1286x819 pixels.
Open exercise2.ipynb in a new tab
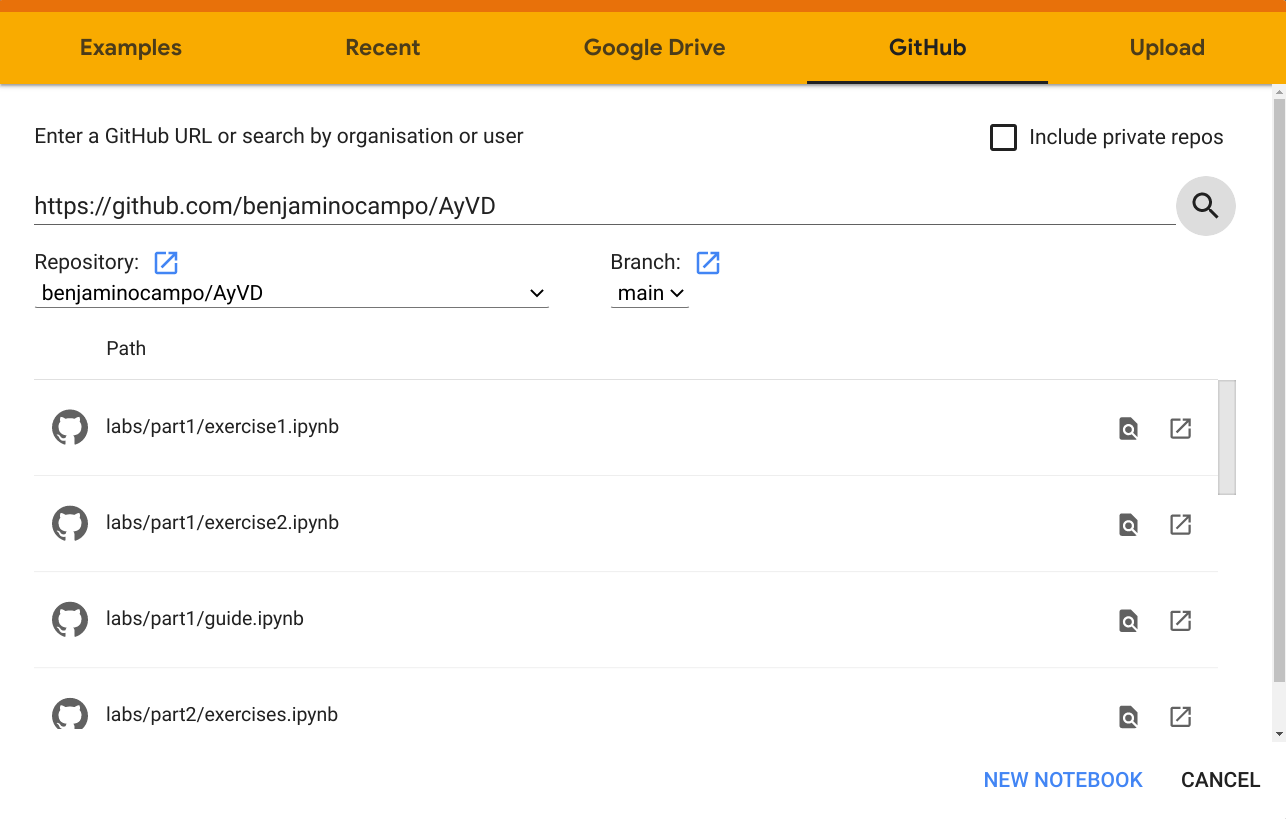coord(1180,524)
